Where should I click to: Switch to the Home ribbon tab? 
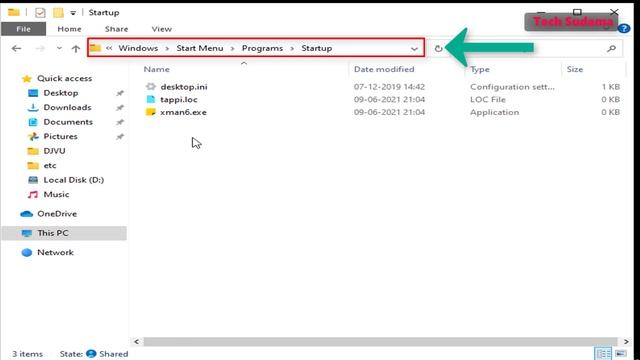pos(69,29)
